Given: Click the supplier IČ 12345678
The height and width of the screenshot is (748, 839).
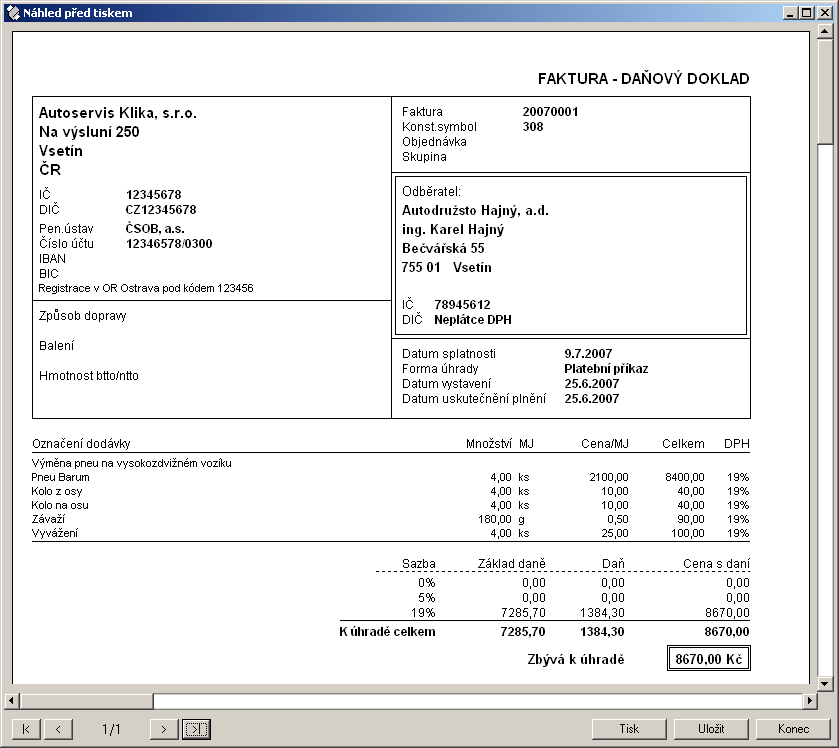Looking at the screenshot, I should pos(154,195).
